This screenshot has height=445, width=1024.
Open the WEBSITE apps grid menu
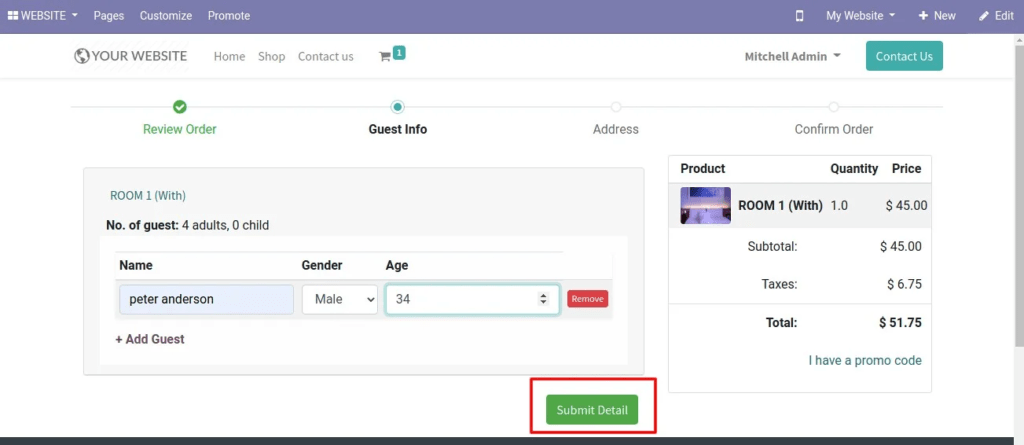click(x=43, y=16)
